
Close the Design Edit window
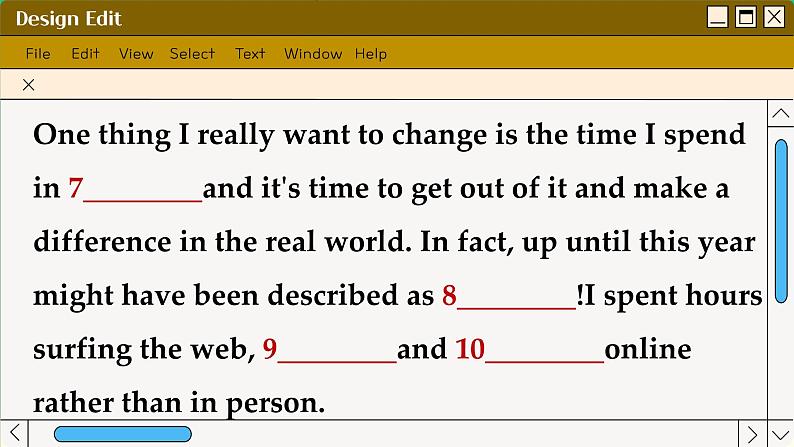[x=774, y=17]
